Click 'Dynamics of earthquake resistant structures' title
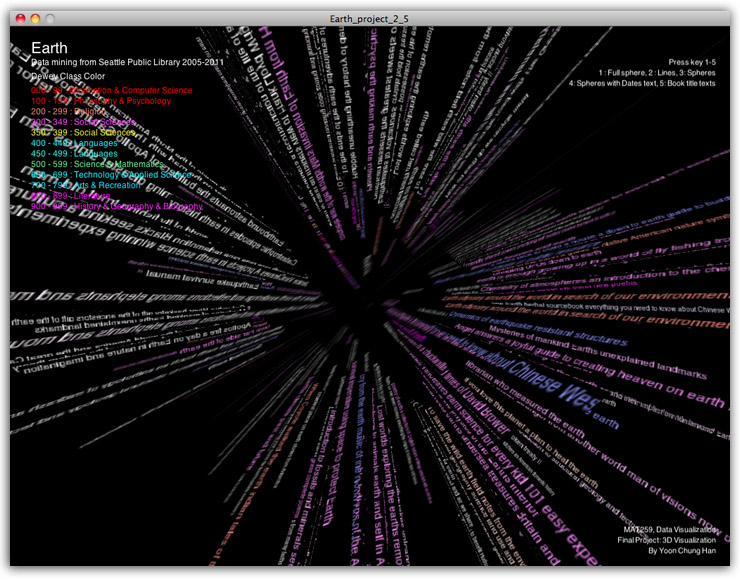This screenshot has height=580, width=740. 538,328
